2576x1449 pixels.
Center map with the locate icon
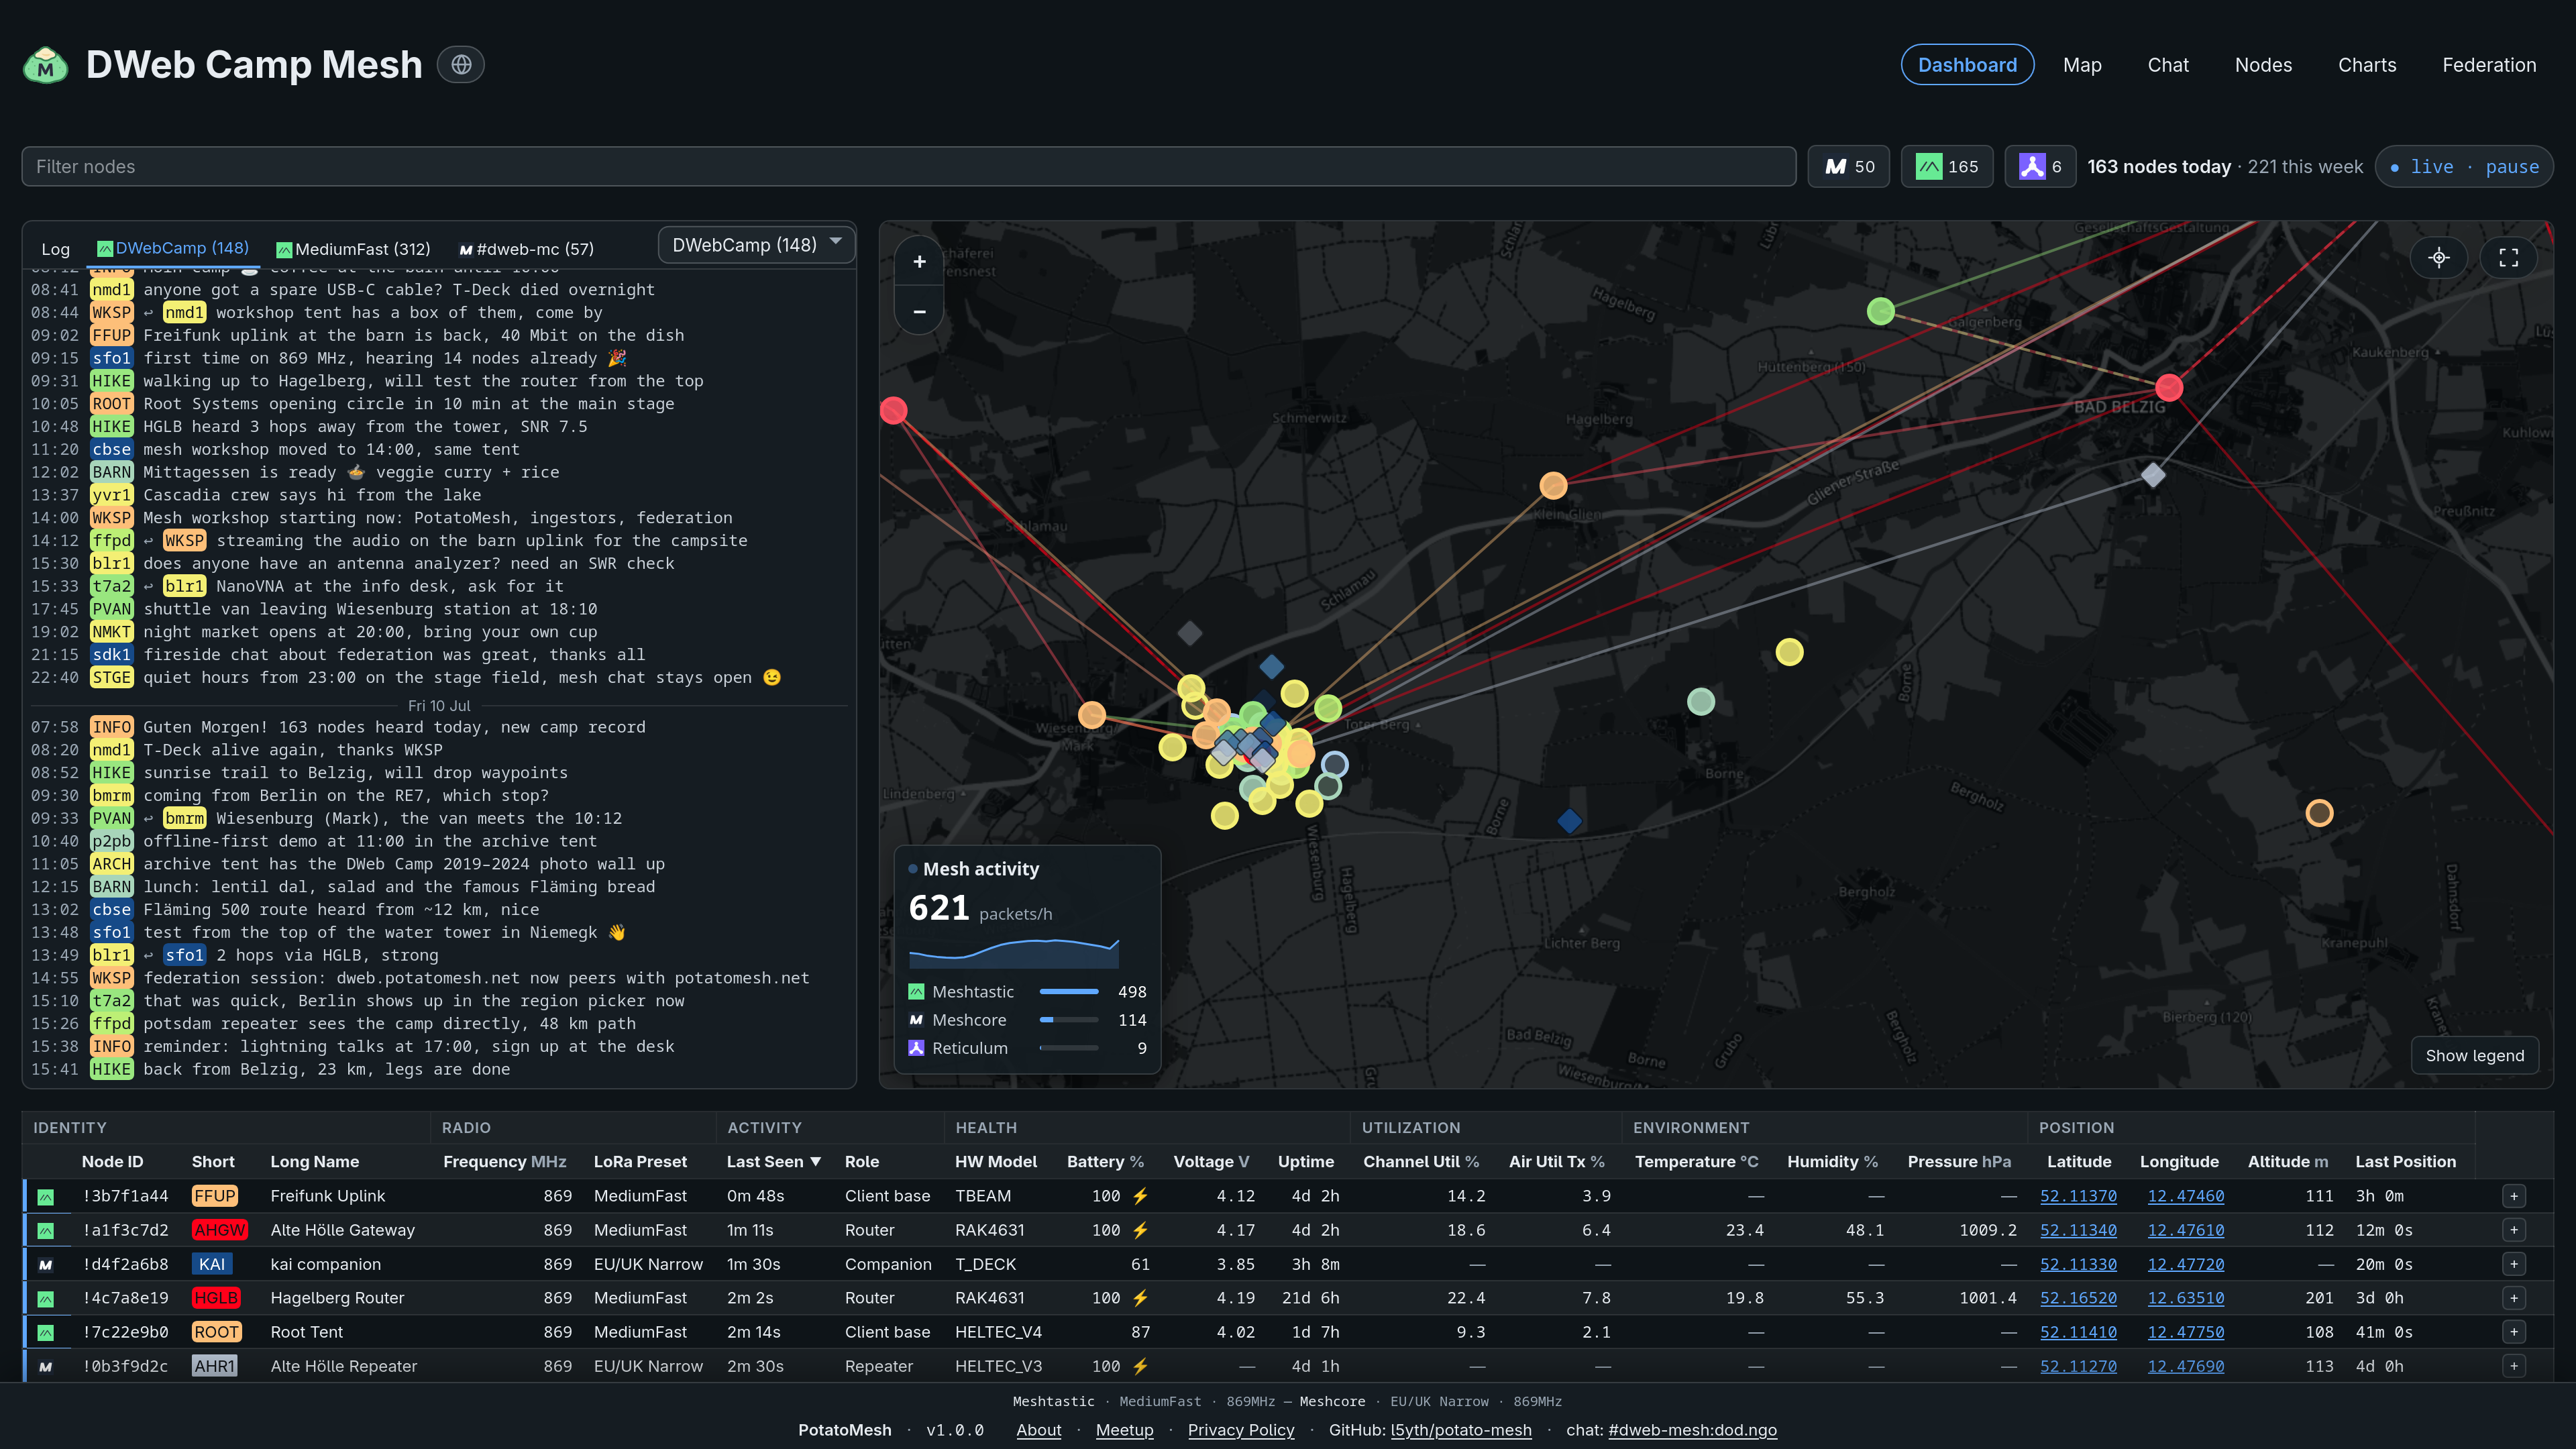[x=2439, y=258]
